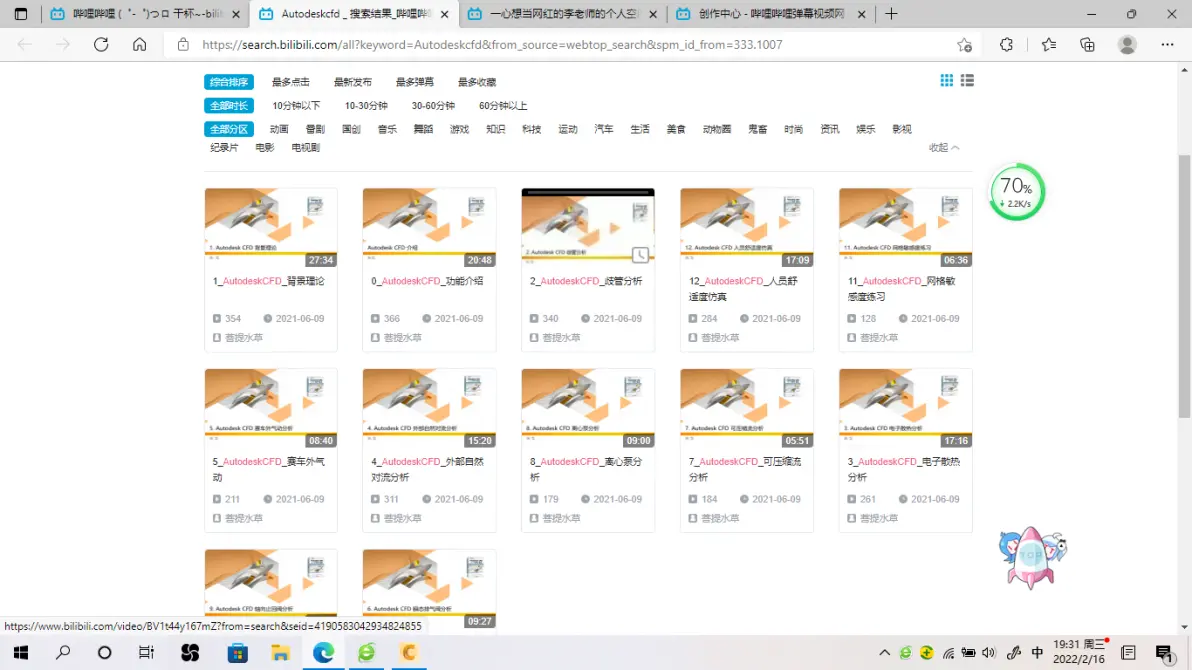Open volume control in system tray
The width and height of the screenshot is (1192, 670).
[x=988, y=653]
